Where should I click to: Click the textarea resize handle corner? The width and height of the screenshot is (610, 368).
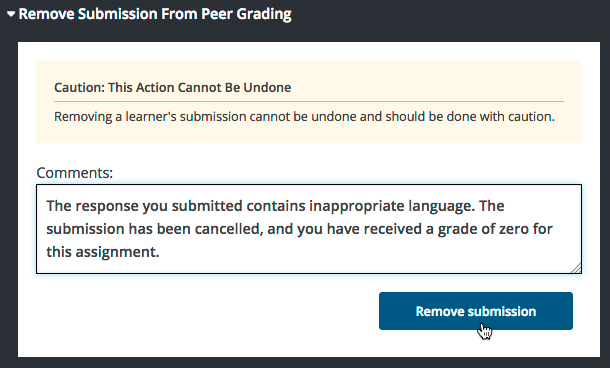576,268
